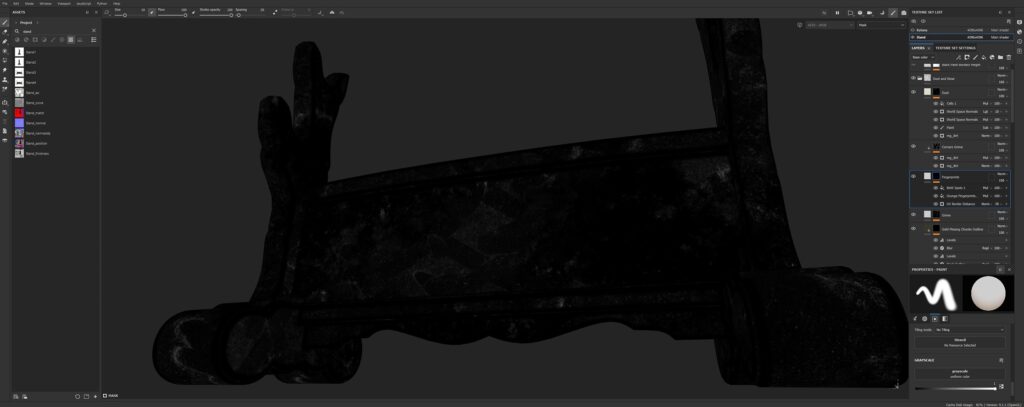Image resolution: width=1024 pixels, height=407 pixels.
Task: Click the grayscale uniform color button
Action: pos(959,374)
